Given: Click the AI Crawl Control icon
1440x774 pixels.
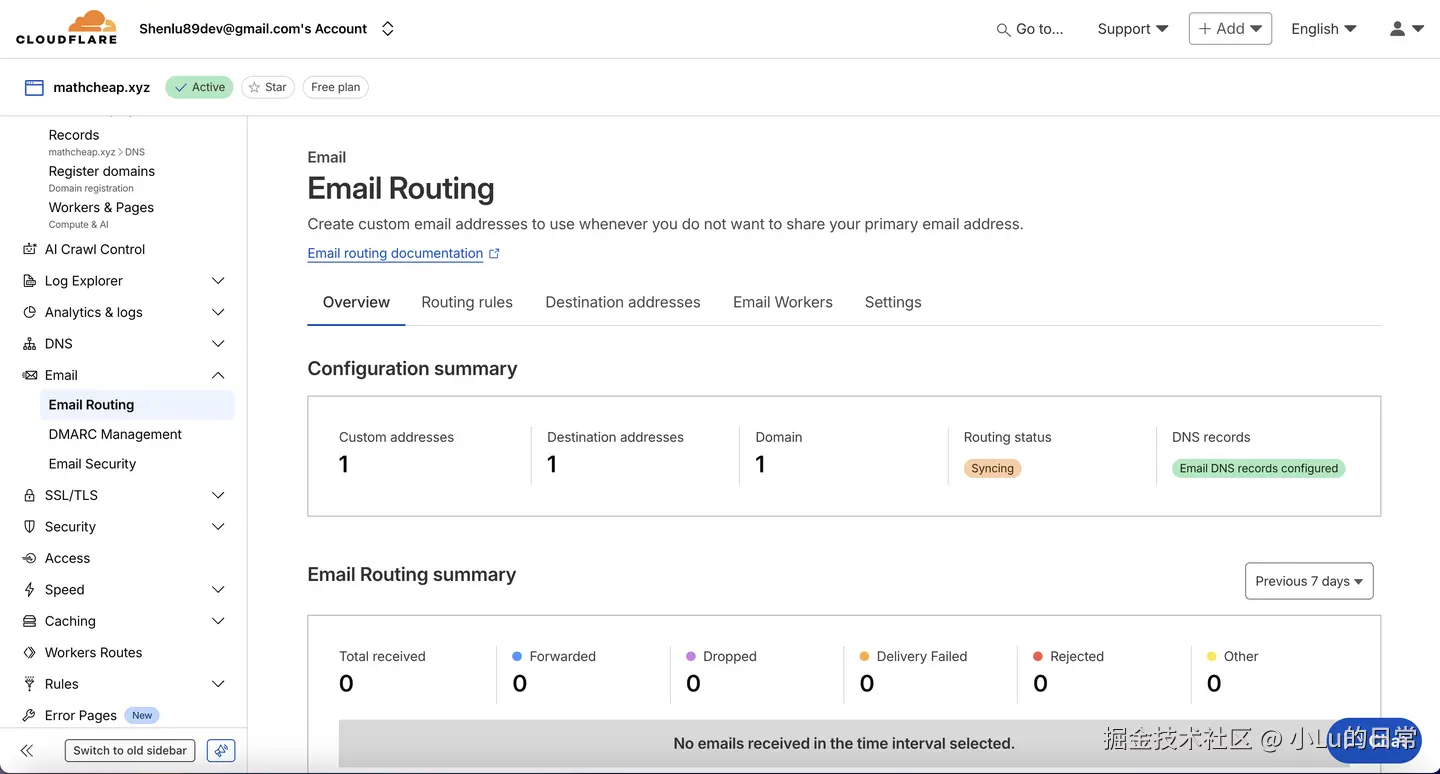Looking at the screenshot, I should 30,249.
